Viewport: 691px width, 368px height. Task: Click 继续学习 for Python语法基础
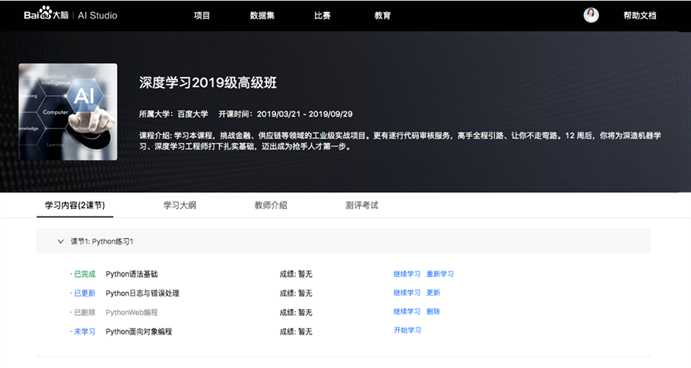point(407,274)
